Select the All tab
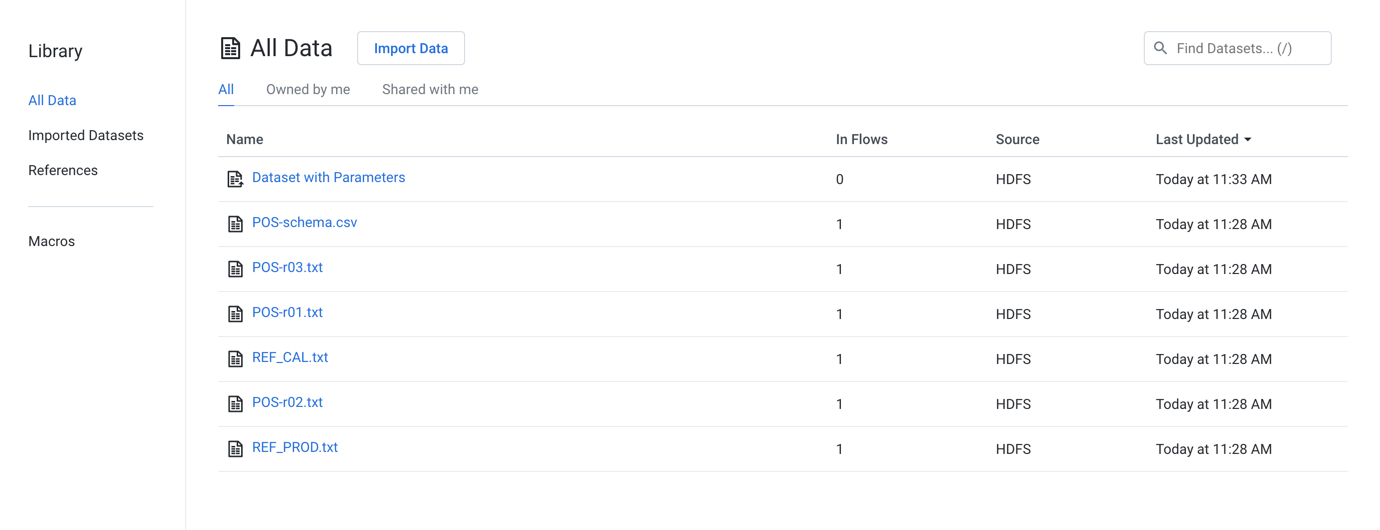This screenshot has width=1380, height=530. (226, 90)
